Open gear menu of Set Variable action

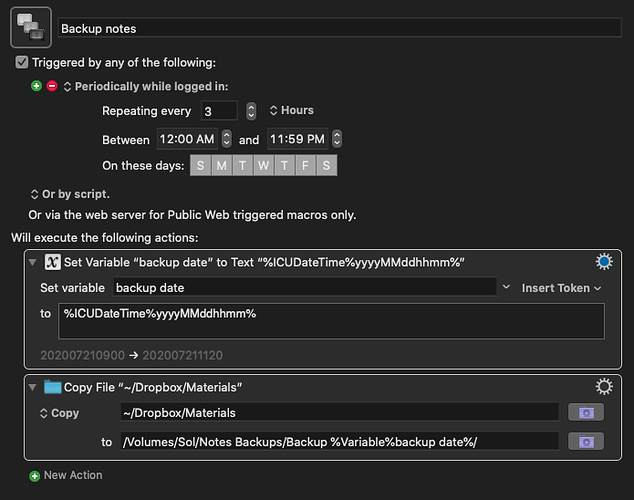tap(604, 262)
